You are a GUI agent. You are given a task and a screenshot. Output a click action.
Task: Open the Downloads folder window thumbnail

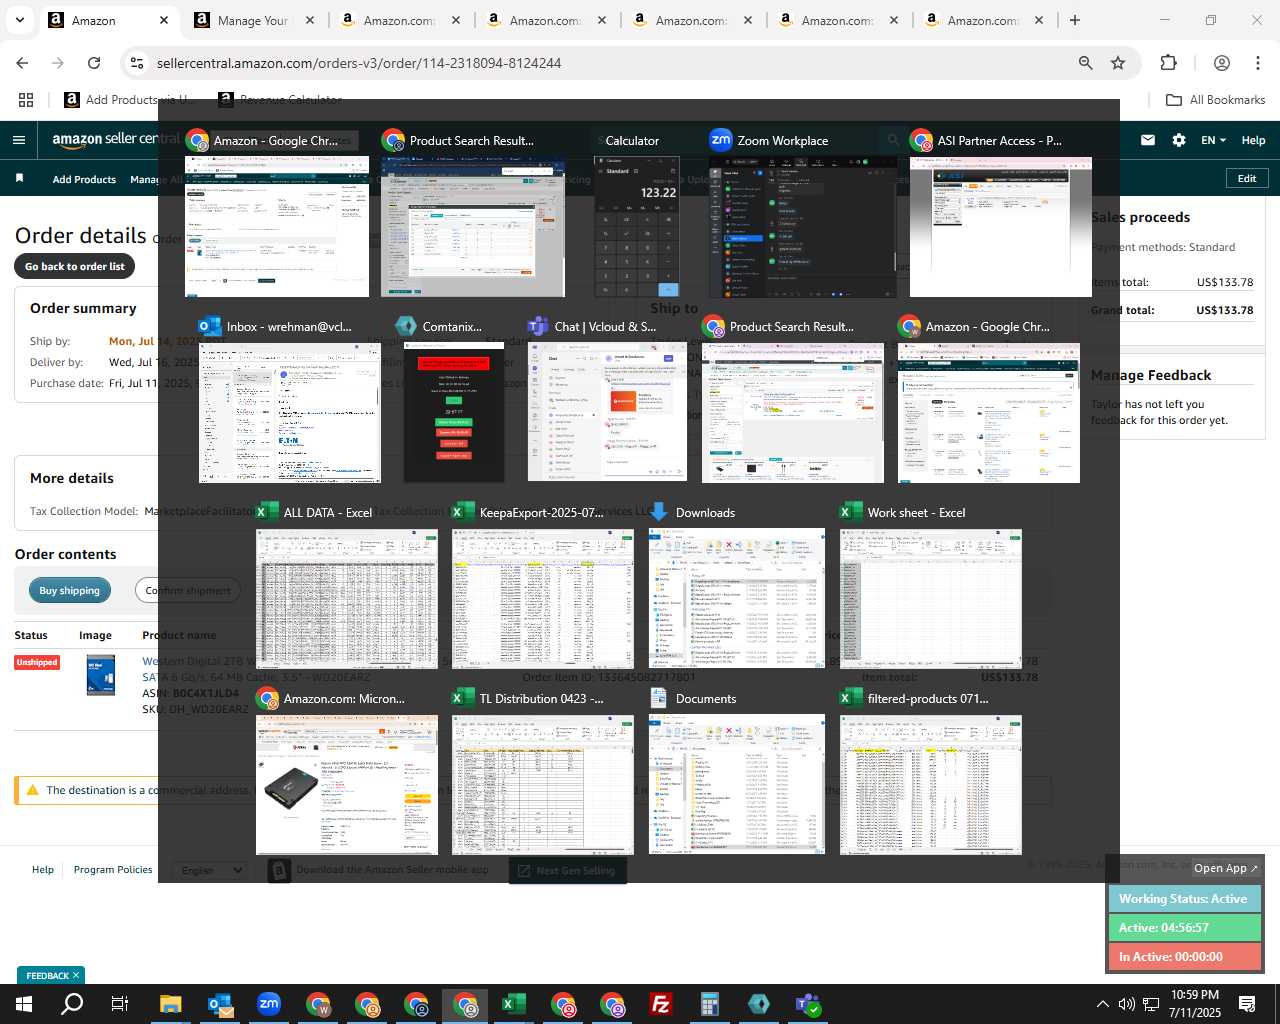pos(737,598)
